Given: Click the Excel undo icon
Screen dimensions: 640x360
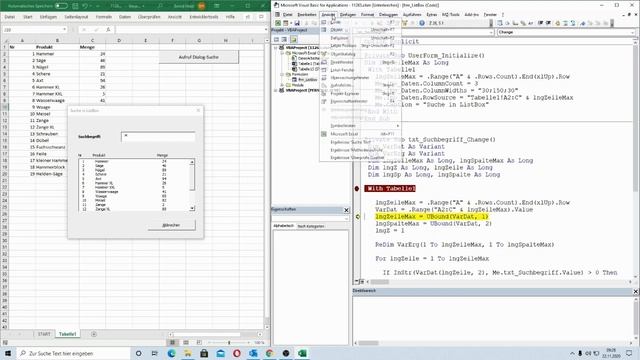Looking at the screenshot, I should pyautogui.click(x=85, y=6).
